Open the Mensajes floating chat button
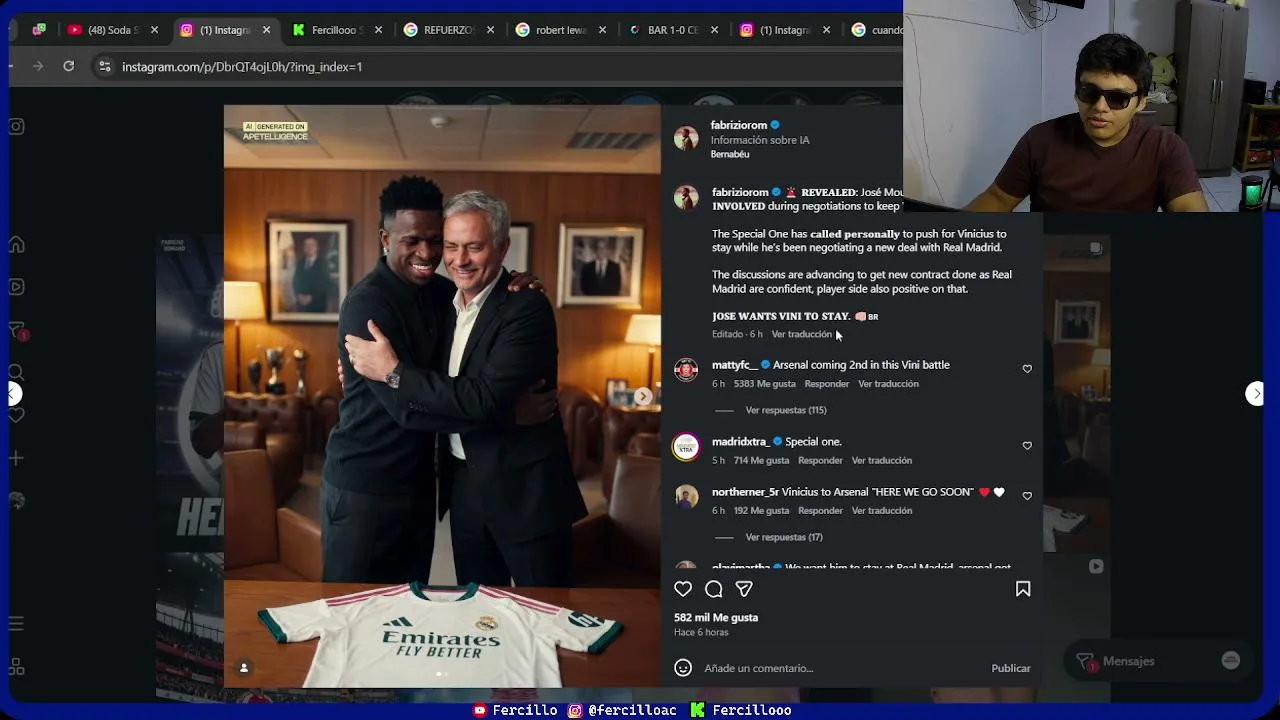1280x720 pixels. click(x=1157, y=661)
